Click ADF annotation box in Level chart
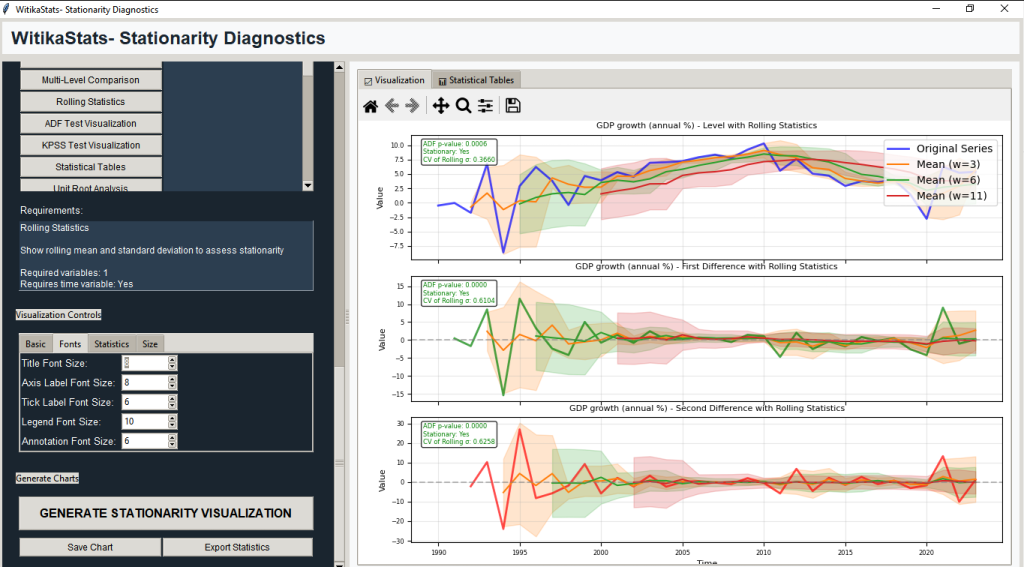Viewport: 1024px width, 567px height. [458, 152]
